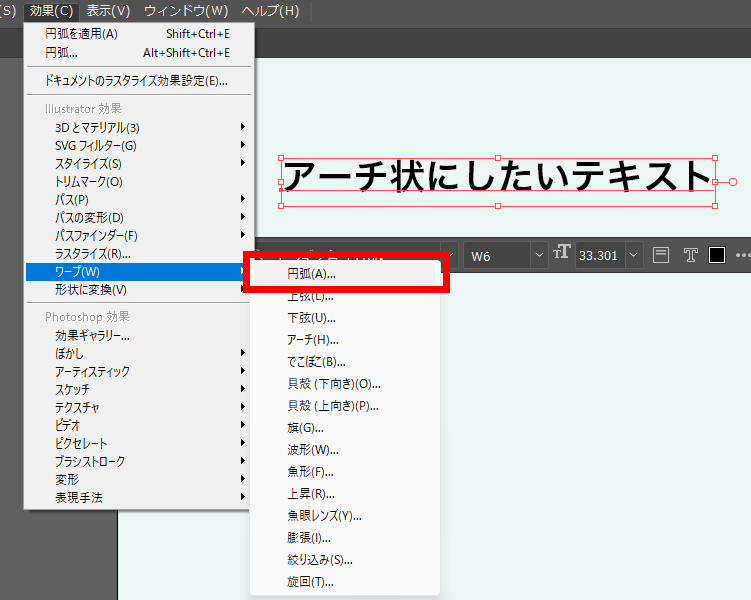Viewport: 751px width, 600px height.
Task: Open the ヘルプ(H) menu
Action: pyautogui.click(x=270, y=11)
